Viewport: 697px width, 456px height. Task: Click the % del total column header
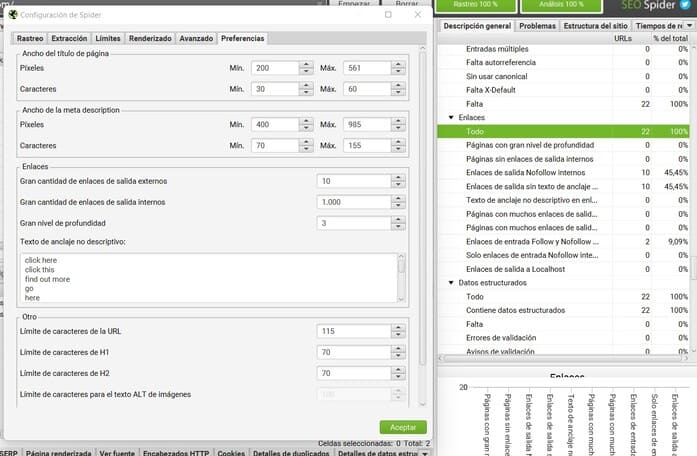(670, 38)
